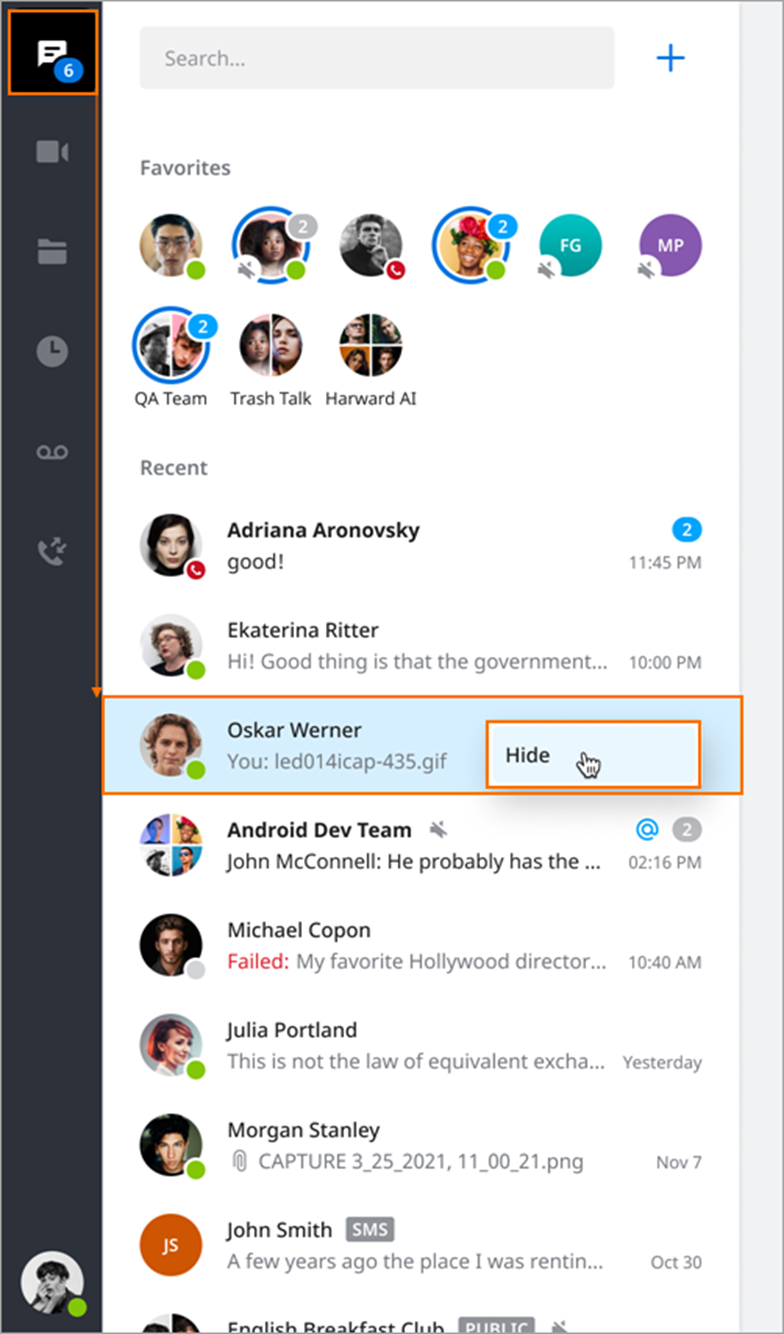Open Ekaterina Ritter conversation

(421, 645)
